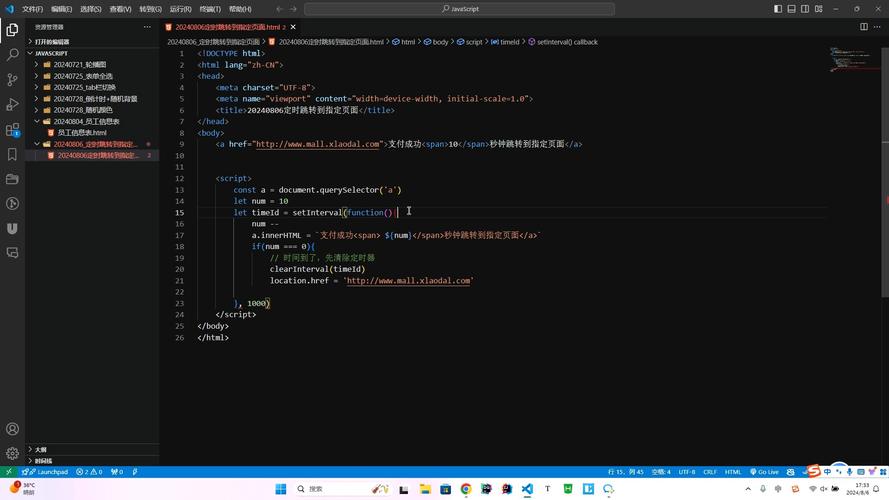Expand the 20240721_轮播图 folder
The height and width of the screenshot is (500, 889).
pyautogui.click(x=80, y=64)
